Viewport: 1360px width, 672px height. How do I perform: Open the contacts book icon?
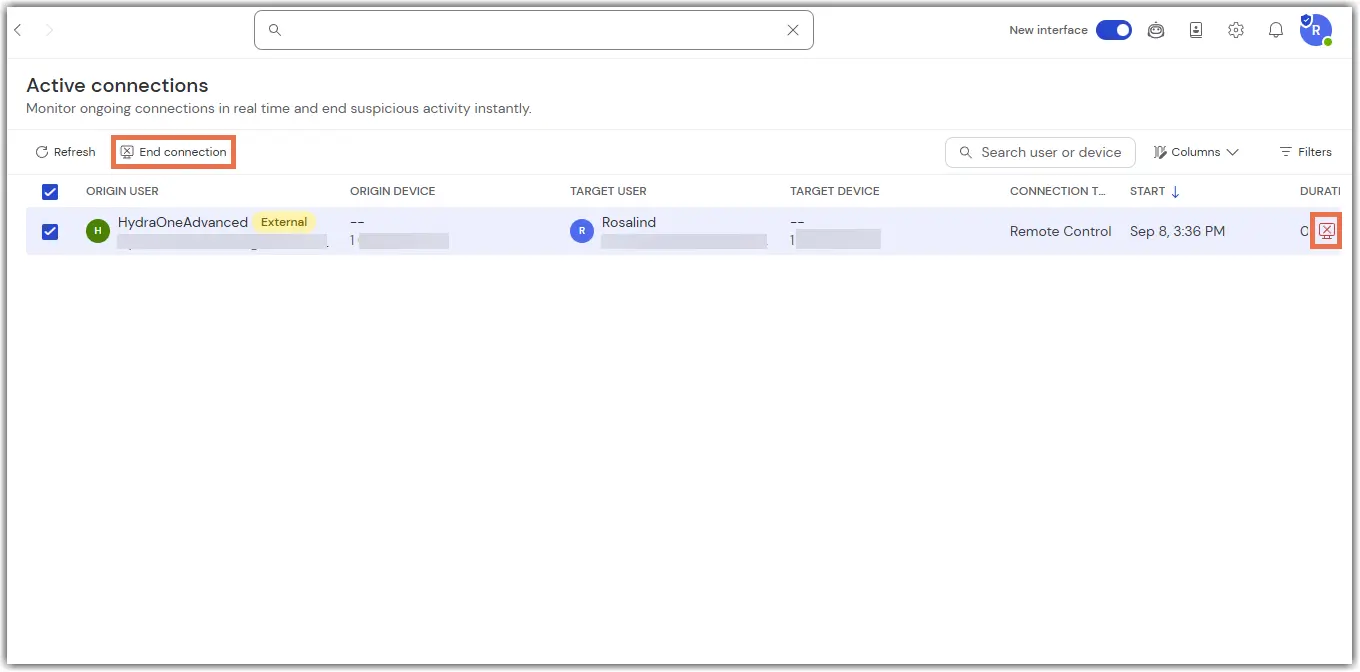tap(1196, 30)
